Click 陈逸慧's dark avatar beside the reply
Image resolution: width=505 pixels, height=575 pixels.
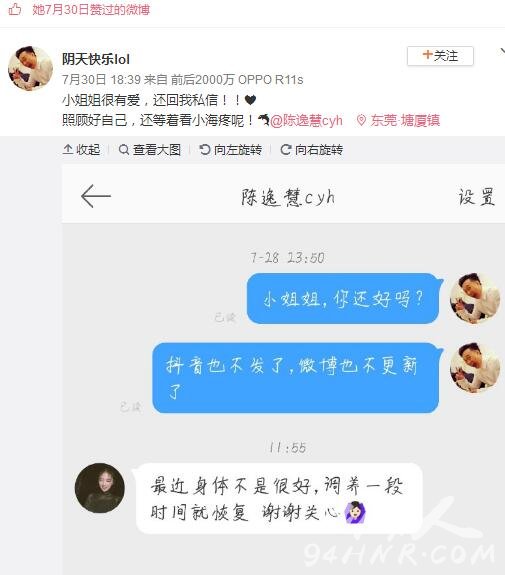(100, 488)
